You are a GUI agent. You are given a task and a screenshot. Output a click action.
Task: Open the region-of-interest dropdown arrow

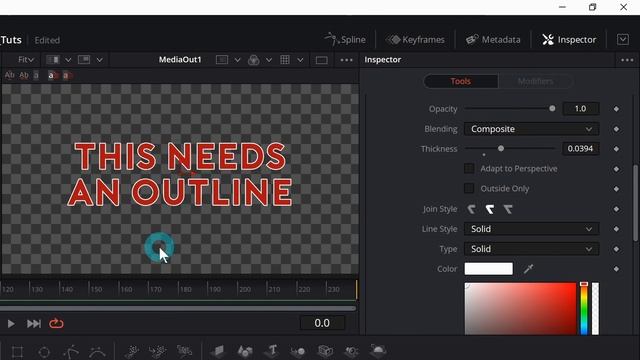tap(237, 60)
